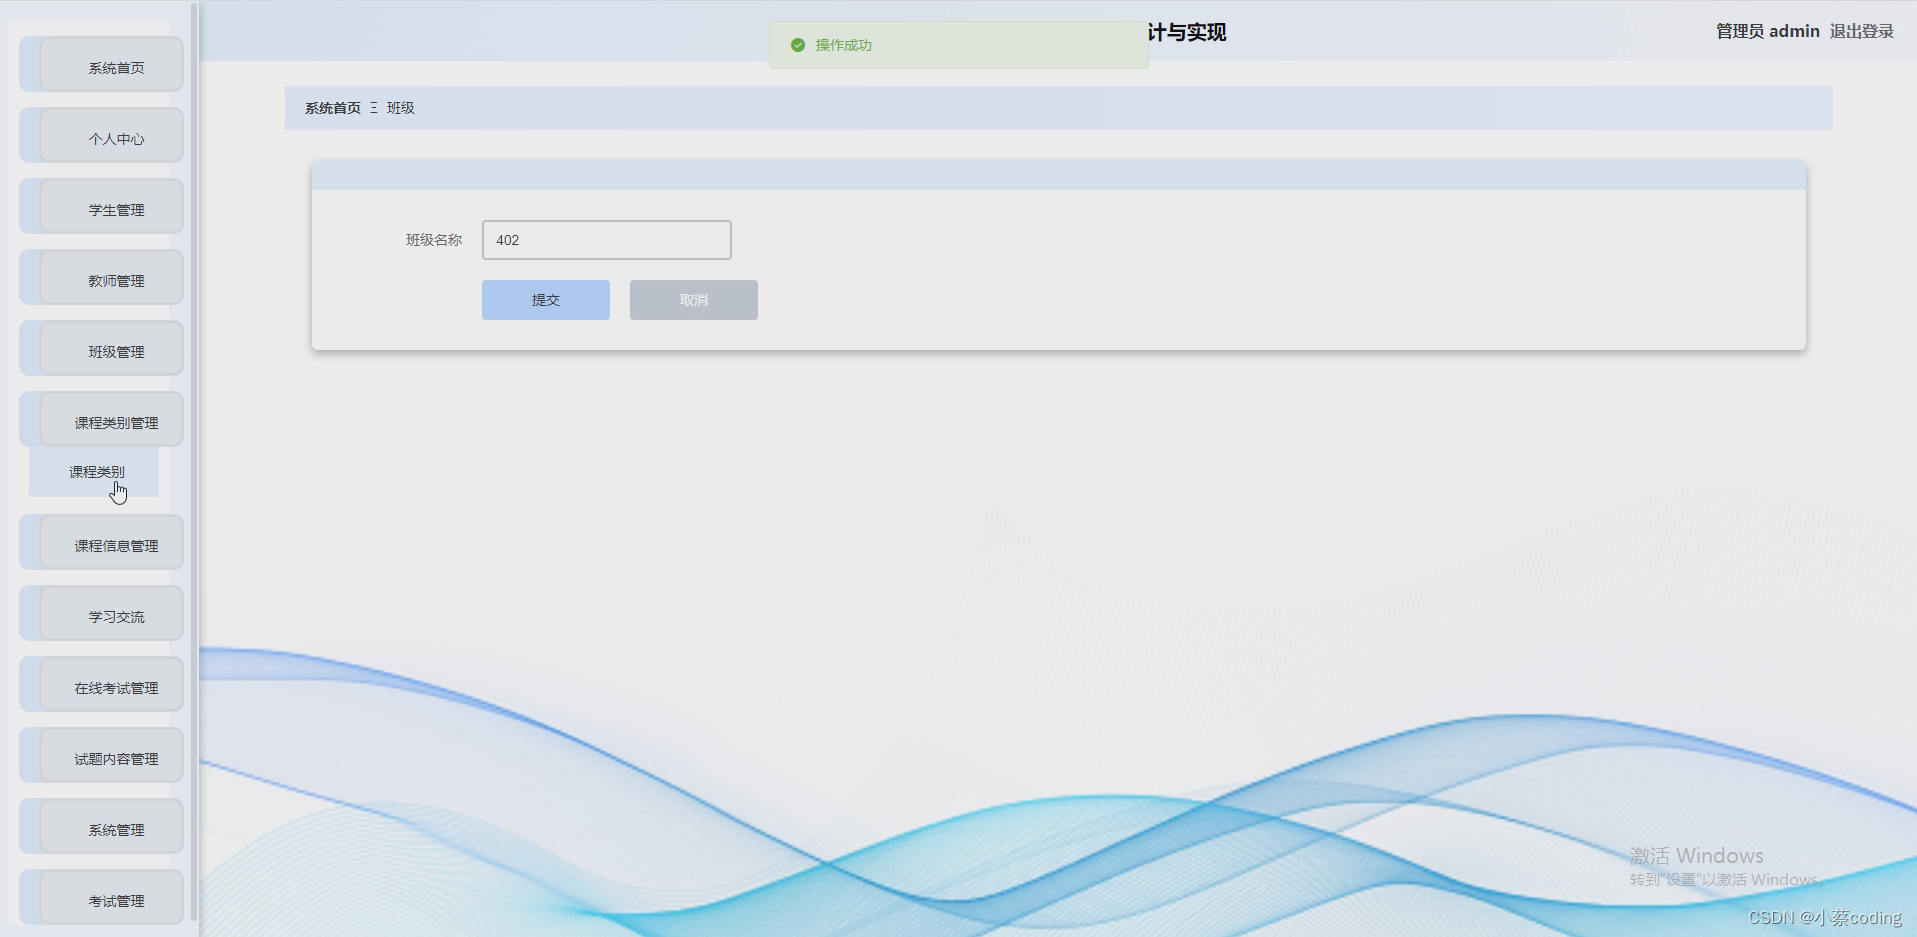
Task: Click the 管理员 admin user label
Action: point(1768,31)
